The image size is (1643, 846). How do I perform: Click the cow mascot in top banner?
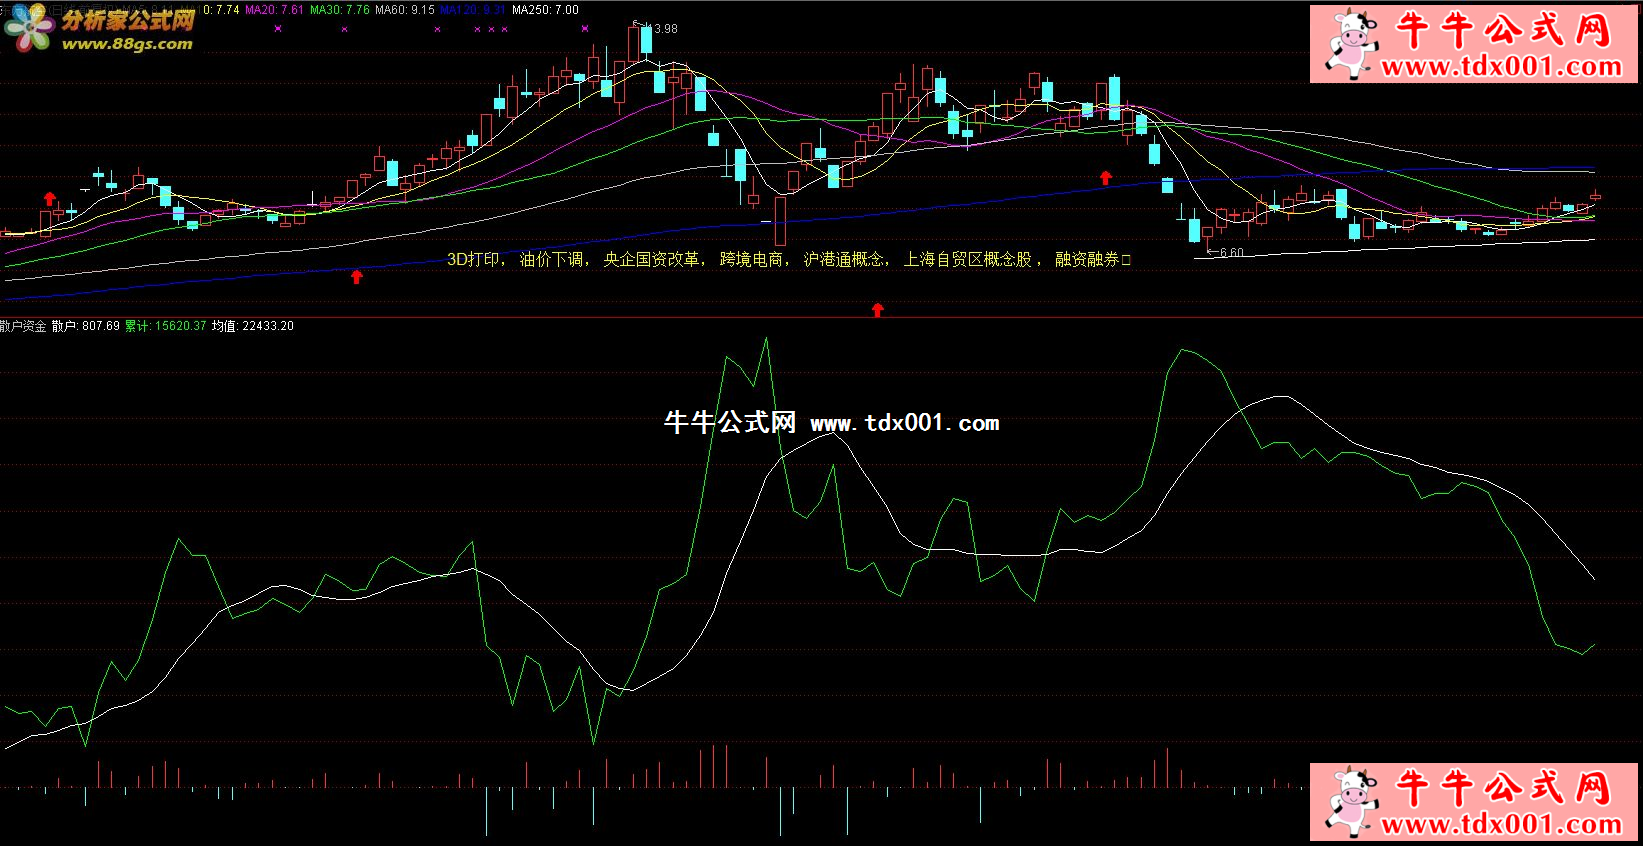pyautogui.click(x=1351, y=44)
